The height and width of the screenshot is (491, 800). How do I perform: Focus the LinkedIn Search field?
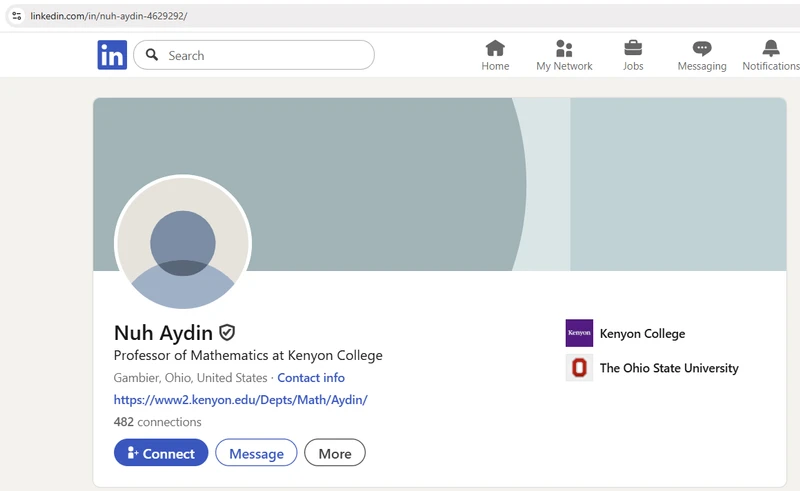point(265,55)
